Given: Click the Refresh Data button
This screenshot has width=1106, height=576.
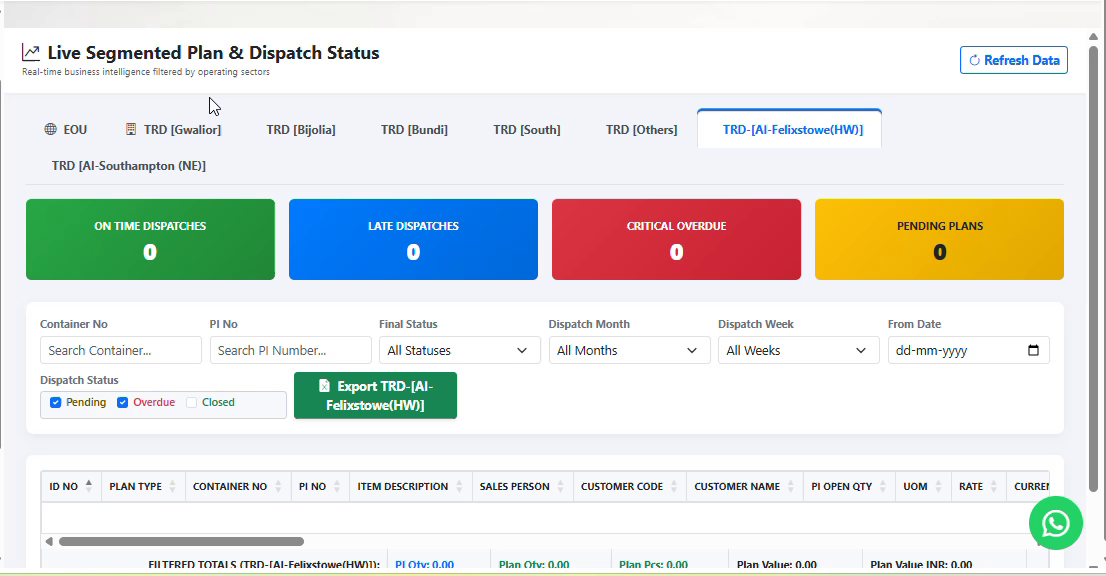Looking at the screenshot, I should [x=1014, y=60].
